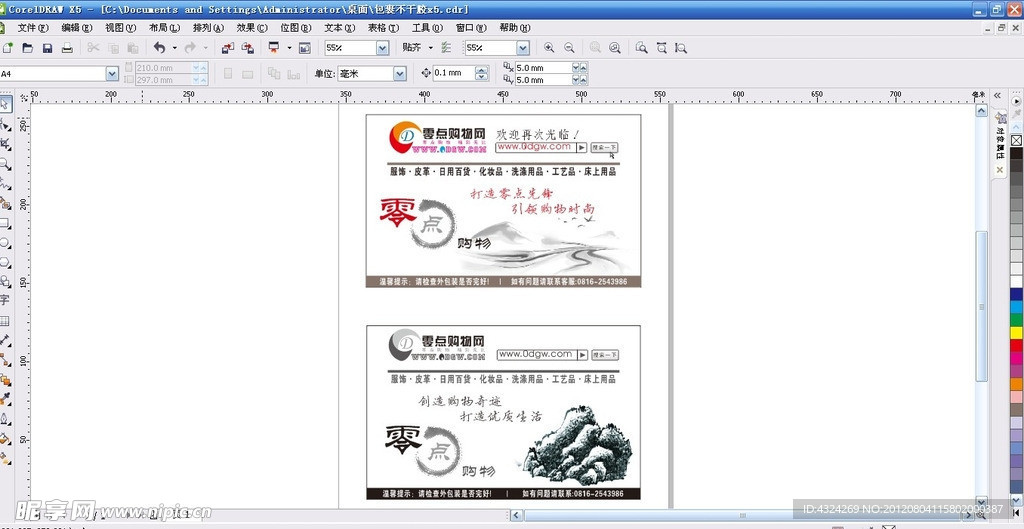The width and height of the screenshot is (1024, 529).
Task: Open the 窗口(W) menu
Action: (x=471, y=28)
